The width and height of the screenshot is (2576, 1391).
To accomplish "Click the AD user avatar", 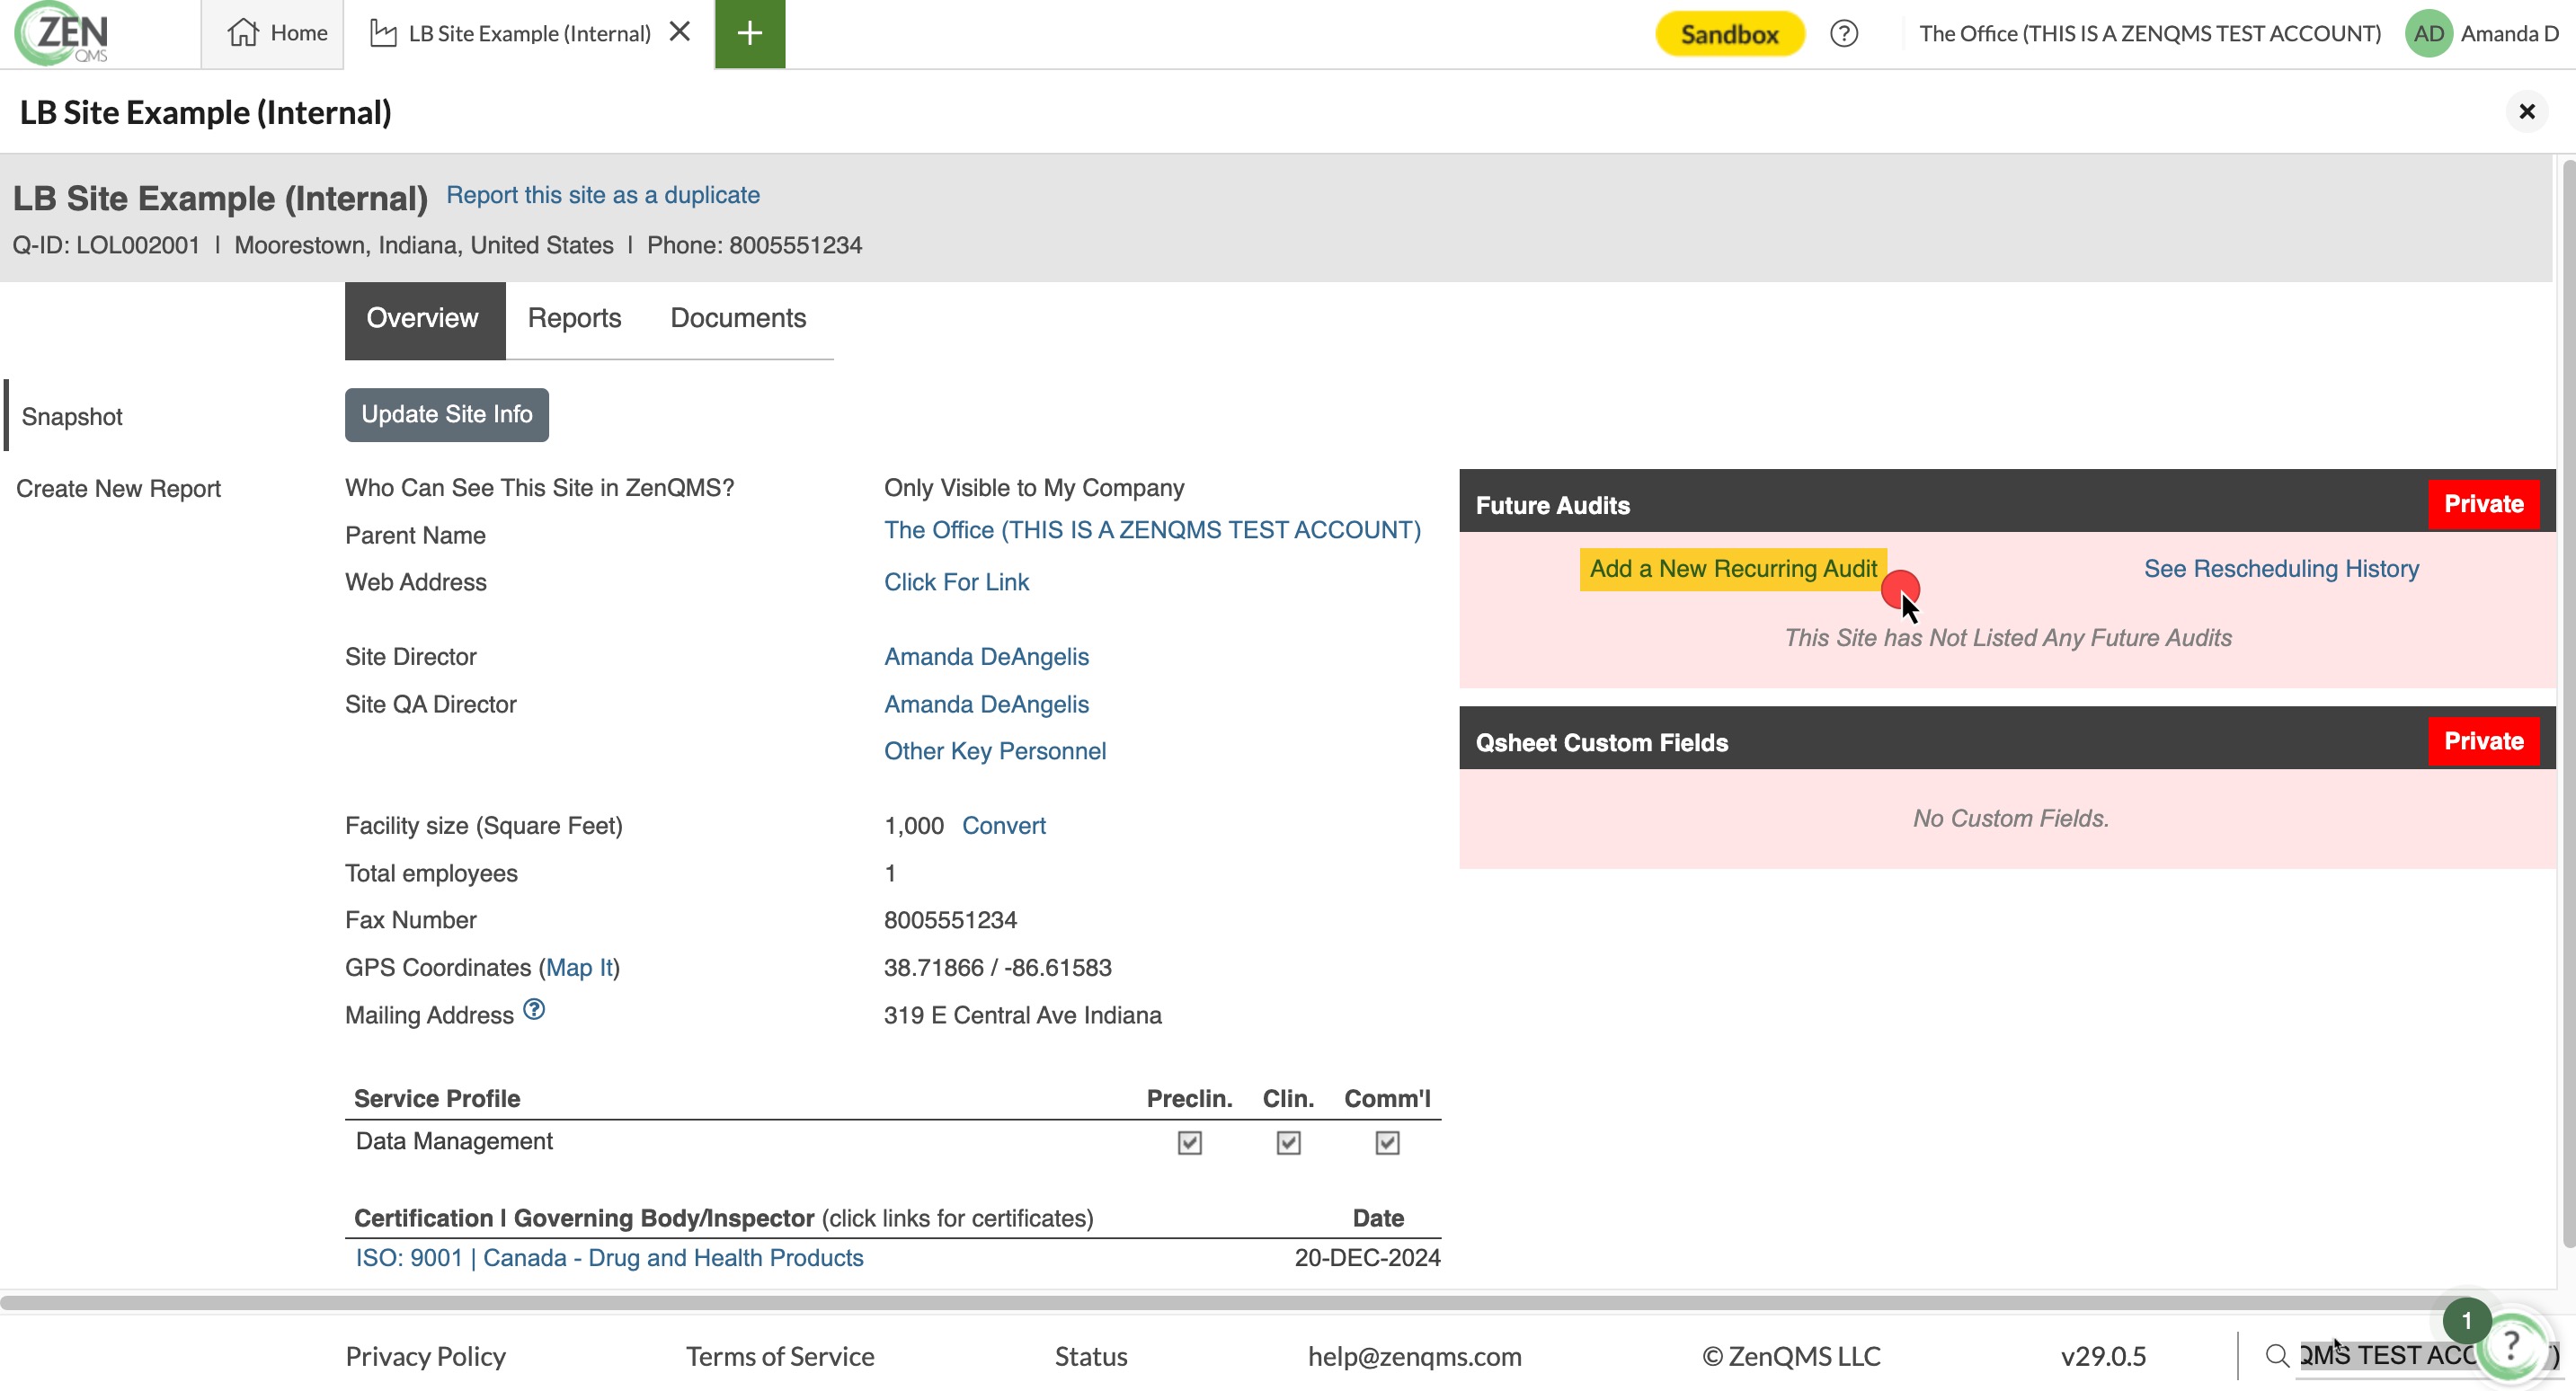I will coord(2428,34).
